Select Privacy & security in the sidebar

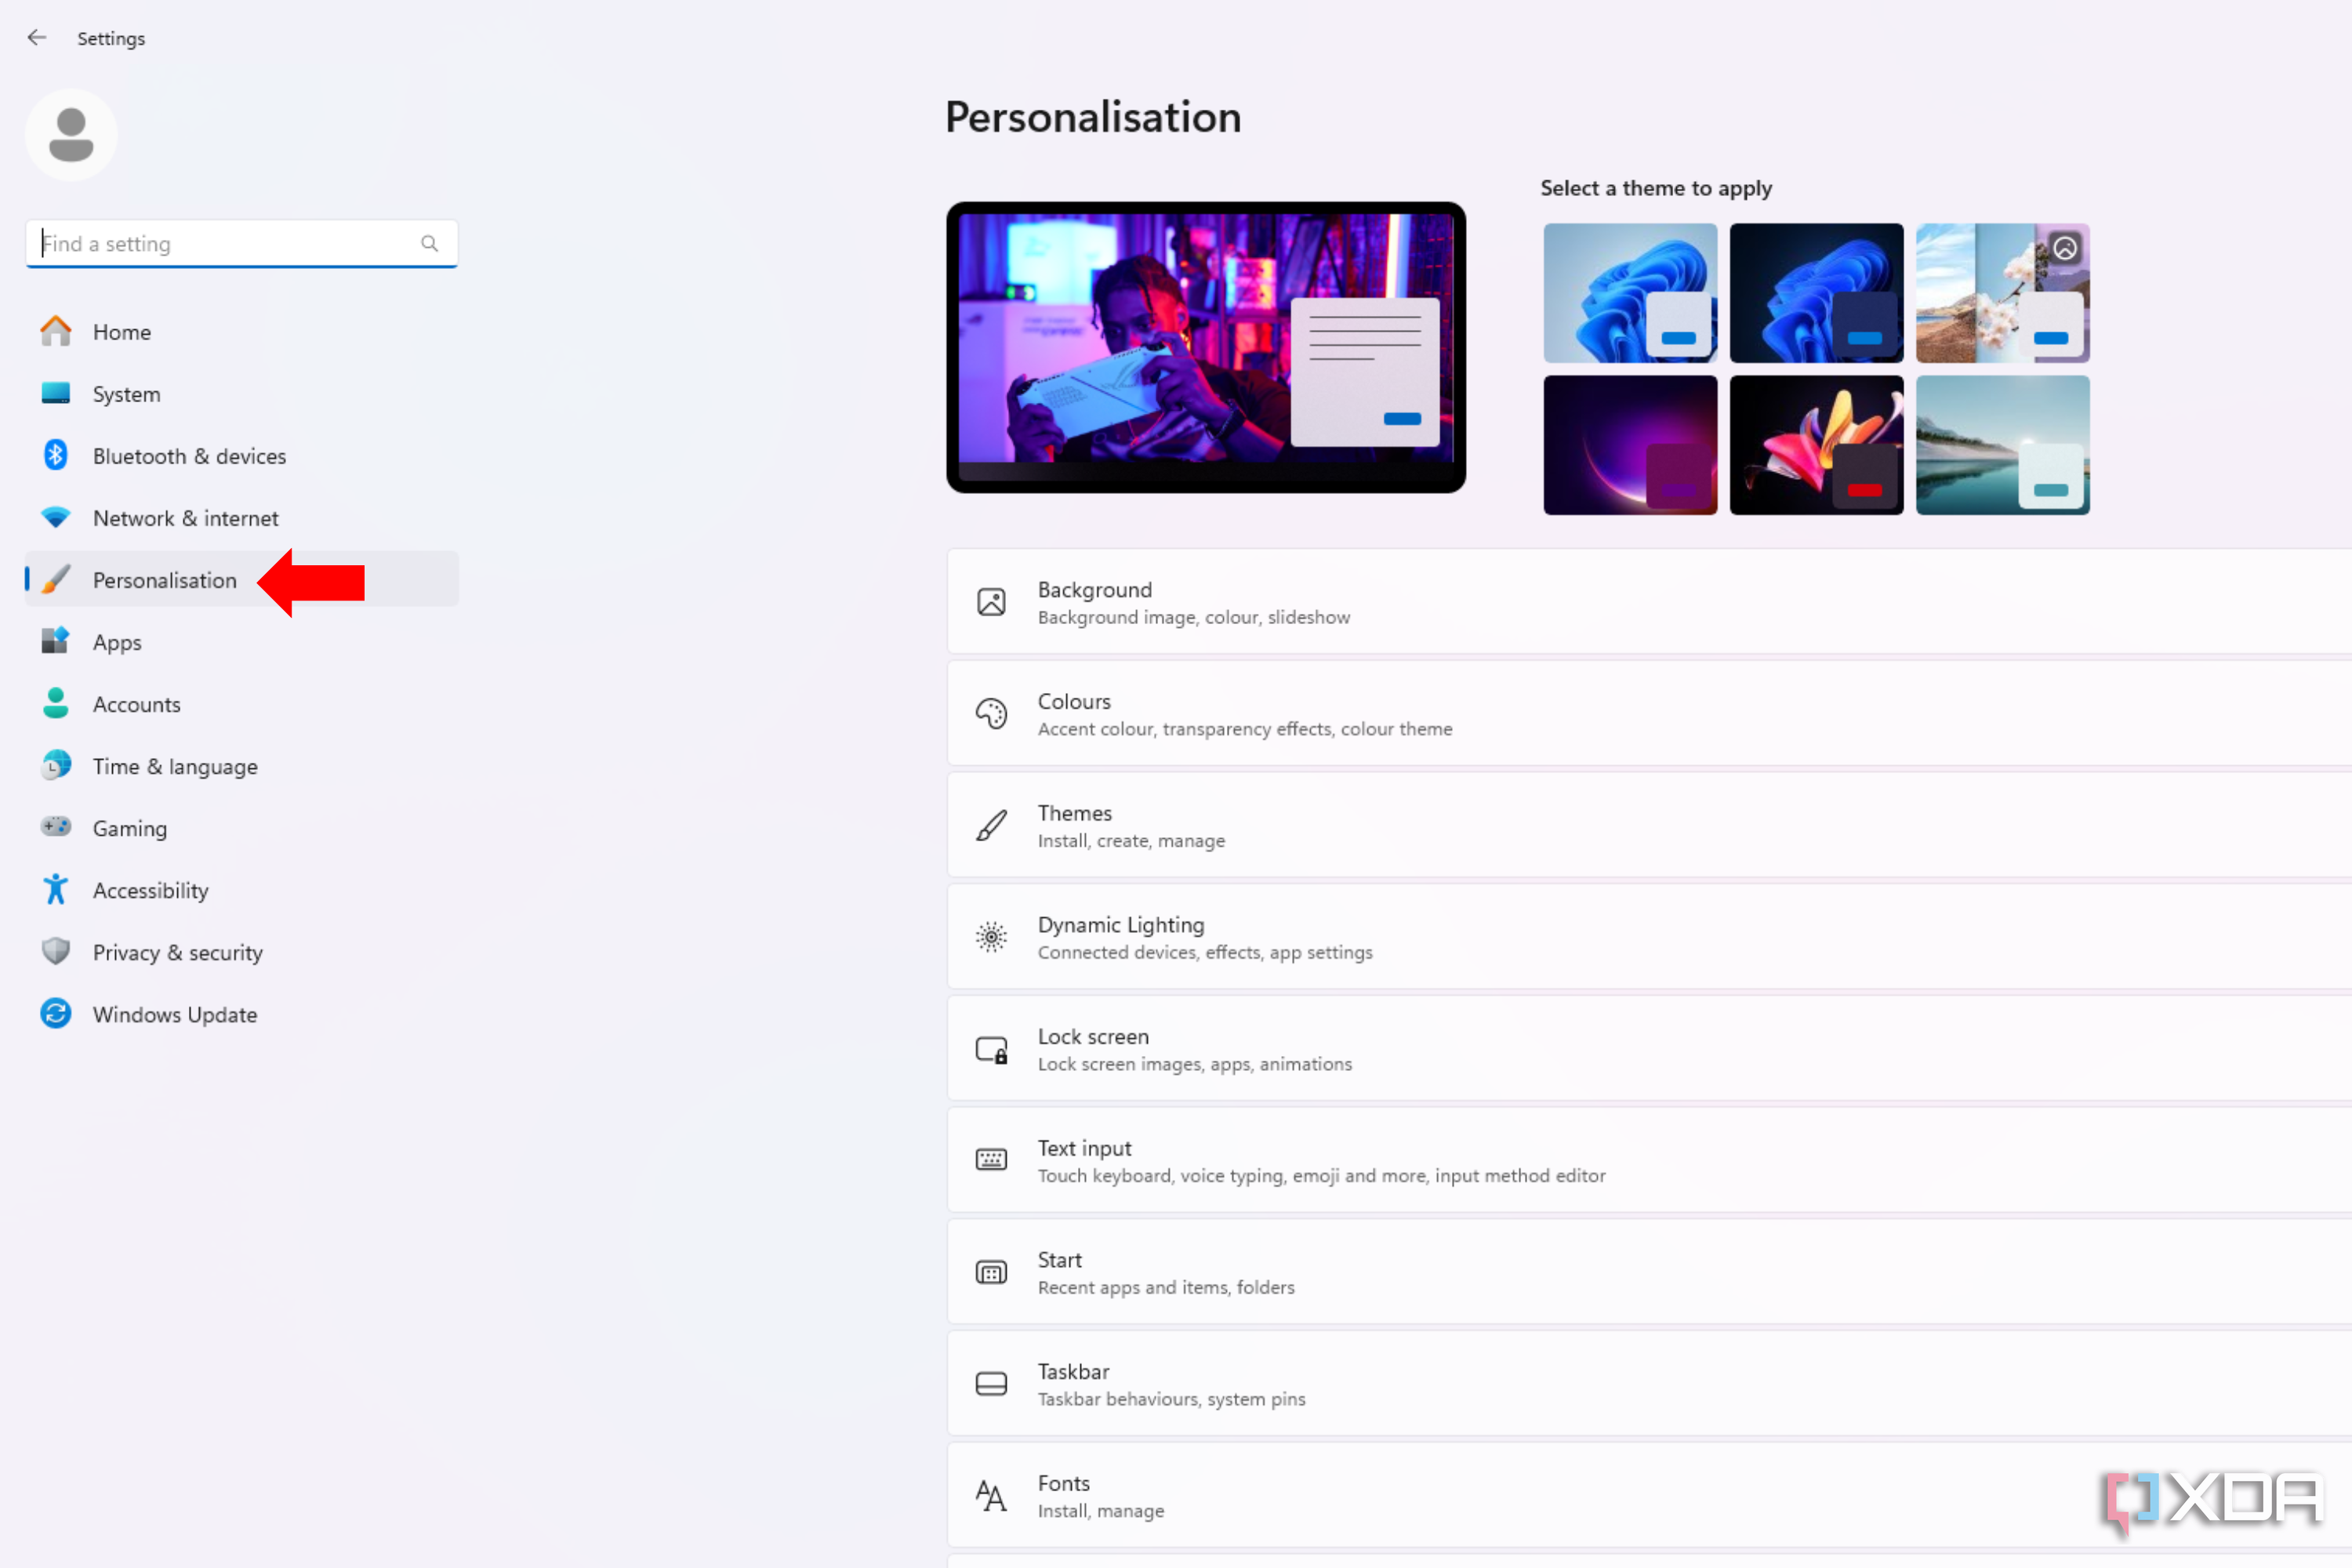(x=177, y=952)
